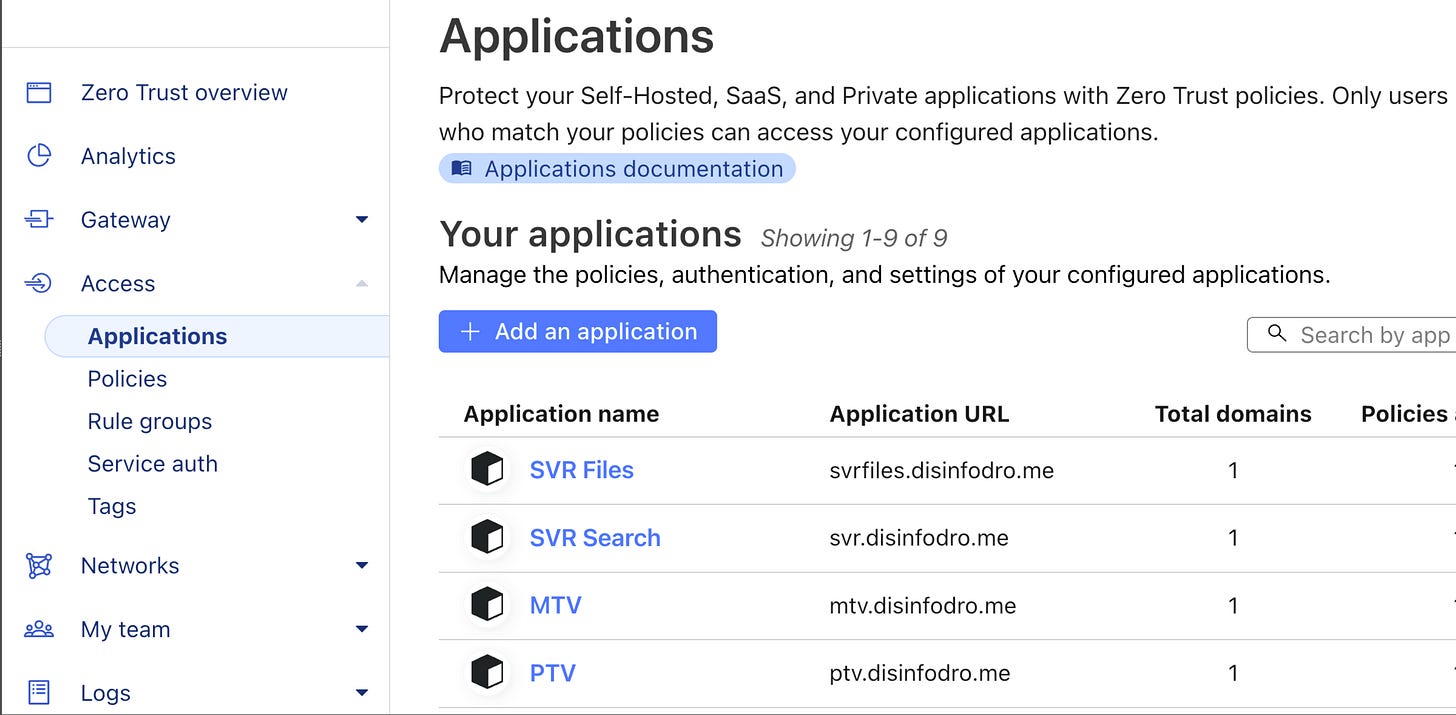This screenshot has height=715, width=1456.
Task: Click the svrfiles.disinfodro.me URL cell
Action: (942, 470)
